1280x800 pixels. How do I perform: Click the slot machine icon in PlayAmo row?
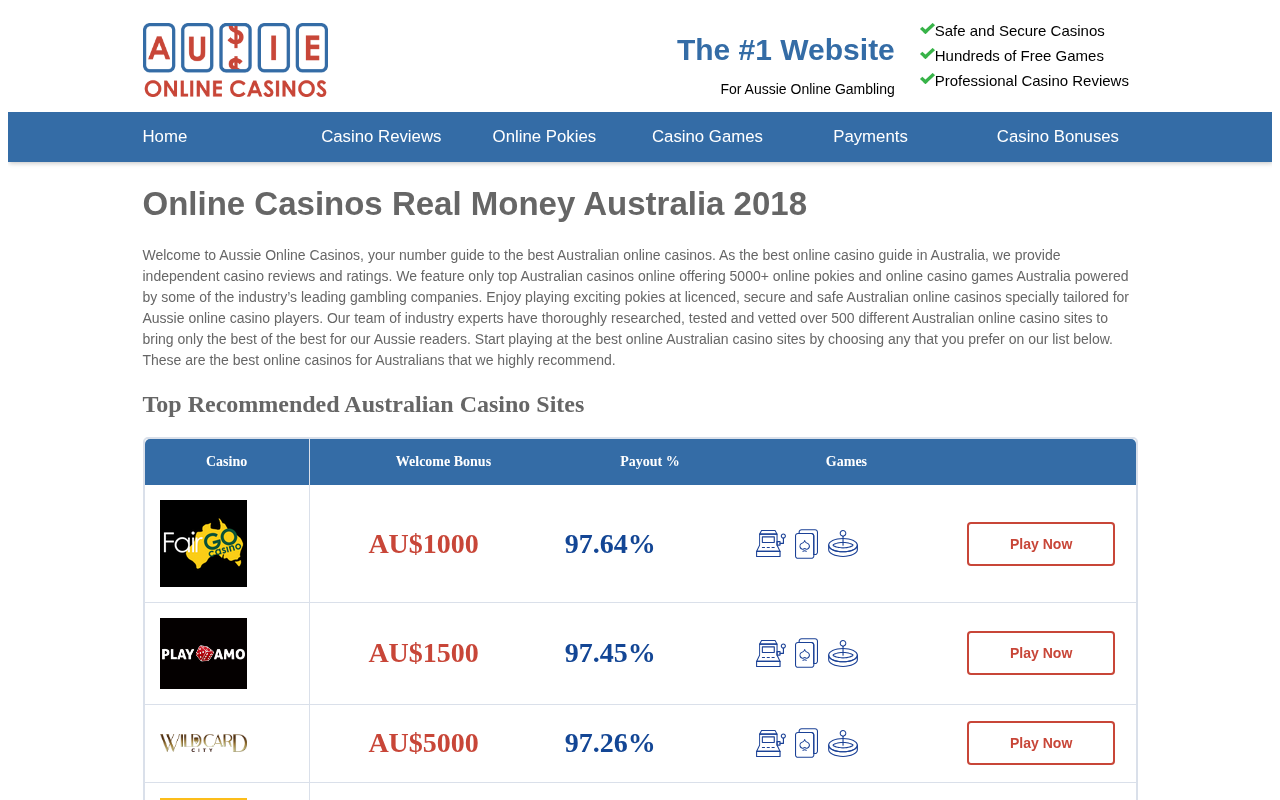click(x=770, y=653)
